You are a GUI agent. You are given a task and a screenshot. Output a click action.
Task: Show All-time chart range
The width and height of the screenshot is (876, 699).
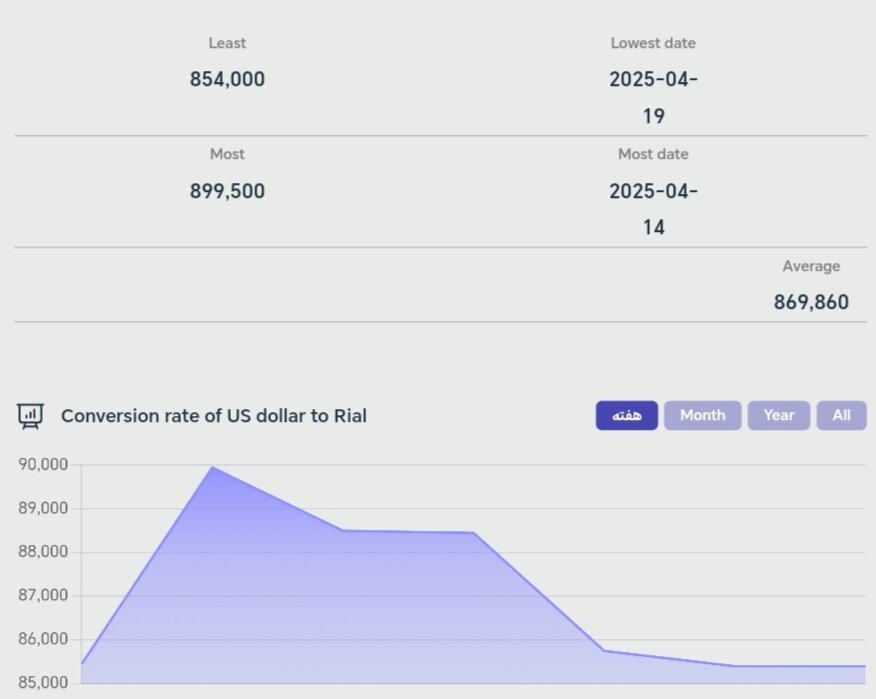click(841, 416)
